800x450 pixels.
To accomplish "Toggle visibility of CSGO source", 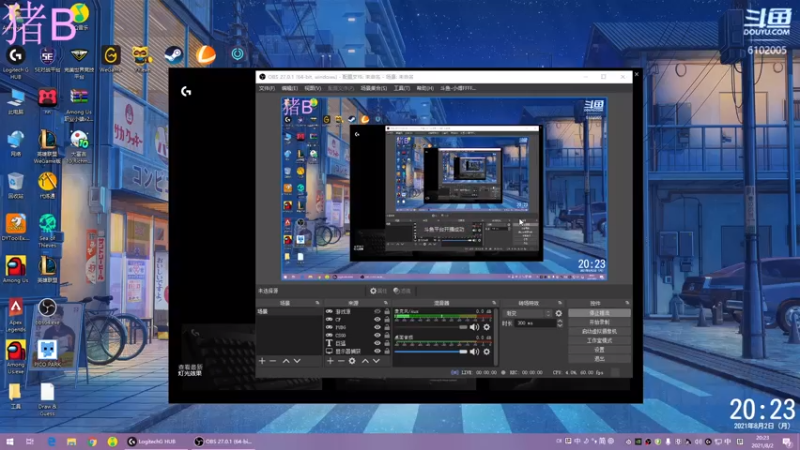I will pos(378,335).
